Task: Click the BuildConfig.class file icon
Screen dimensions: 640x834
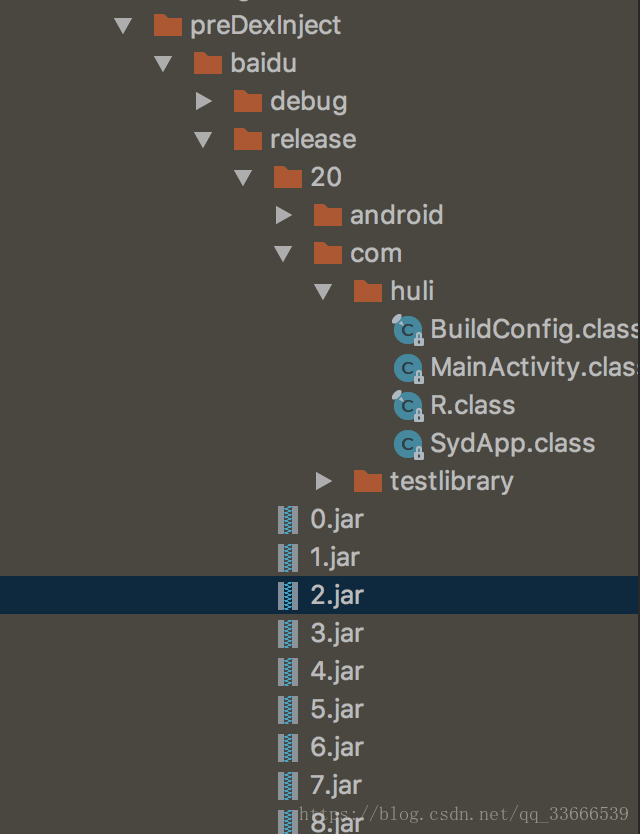Action: 408,330
